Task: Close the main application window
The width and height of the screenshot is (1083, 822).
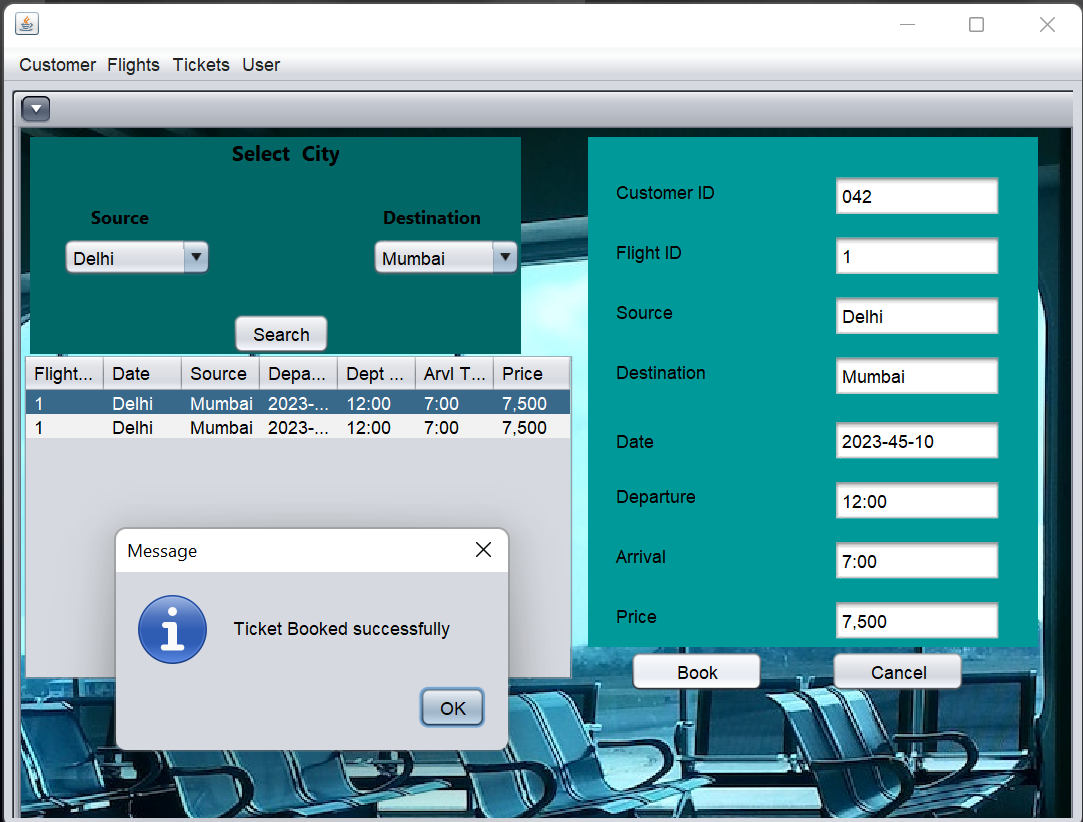Action: pos(1047,25)
